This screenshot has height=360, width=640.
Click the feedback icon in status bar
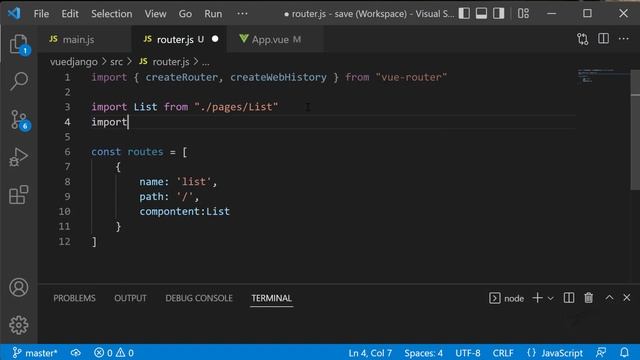tap(601, 353)
